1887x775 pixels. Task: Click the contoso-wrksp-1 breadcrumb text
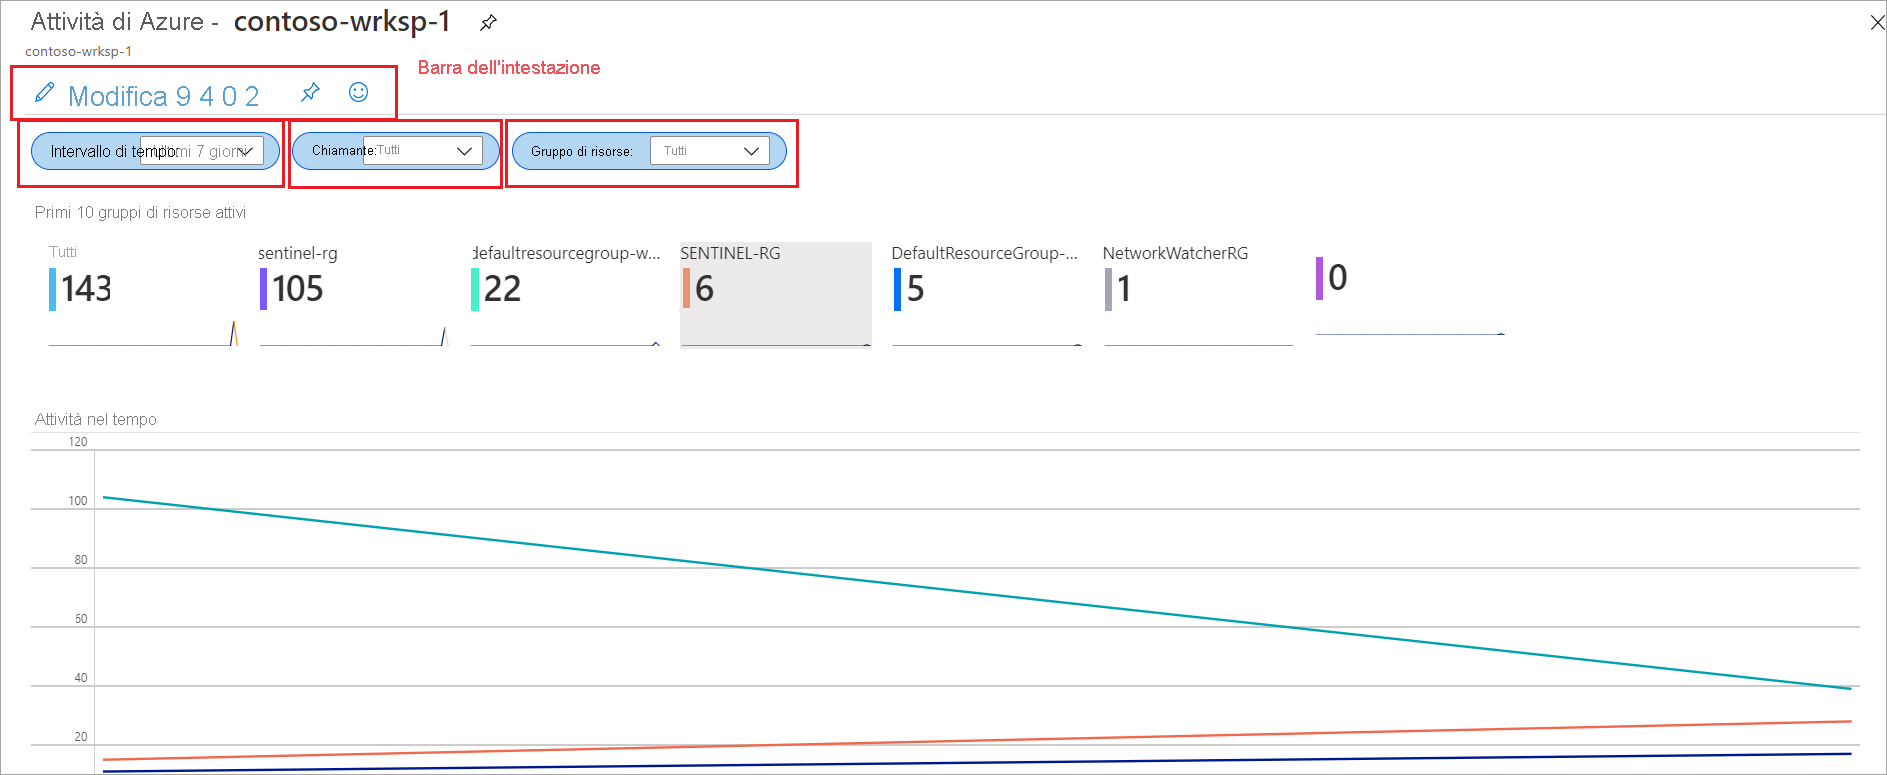pos(78,51)
